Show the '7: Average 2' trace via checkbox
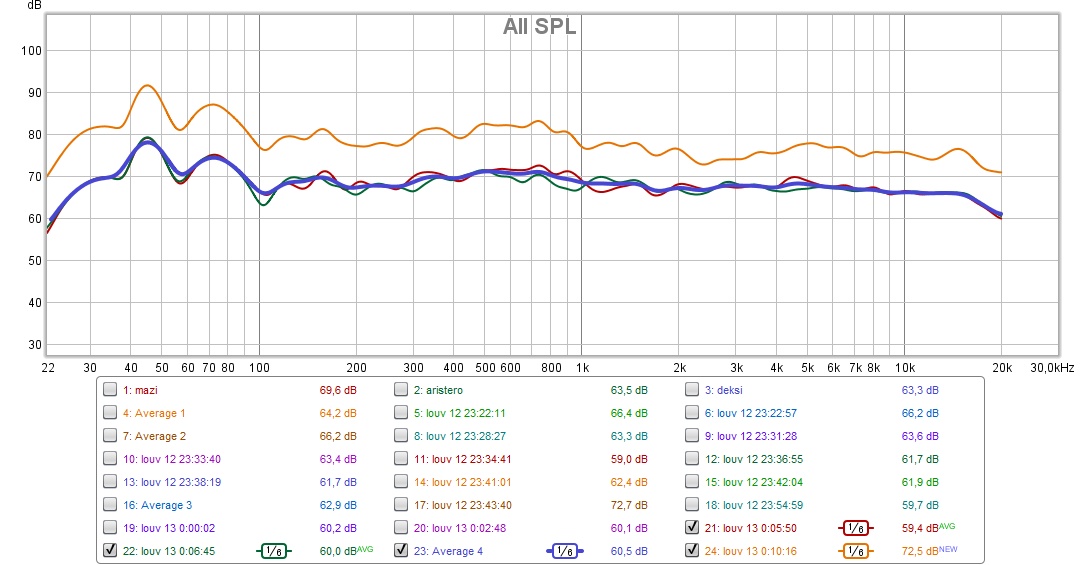Screen dimensions: 1081x565 tap(110, 435)
